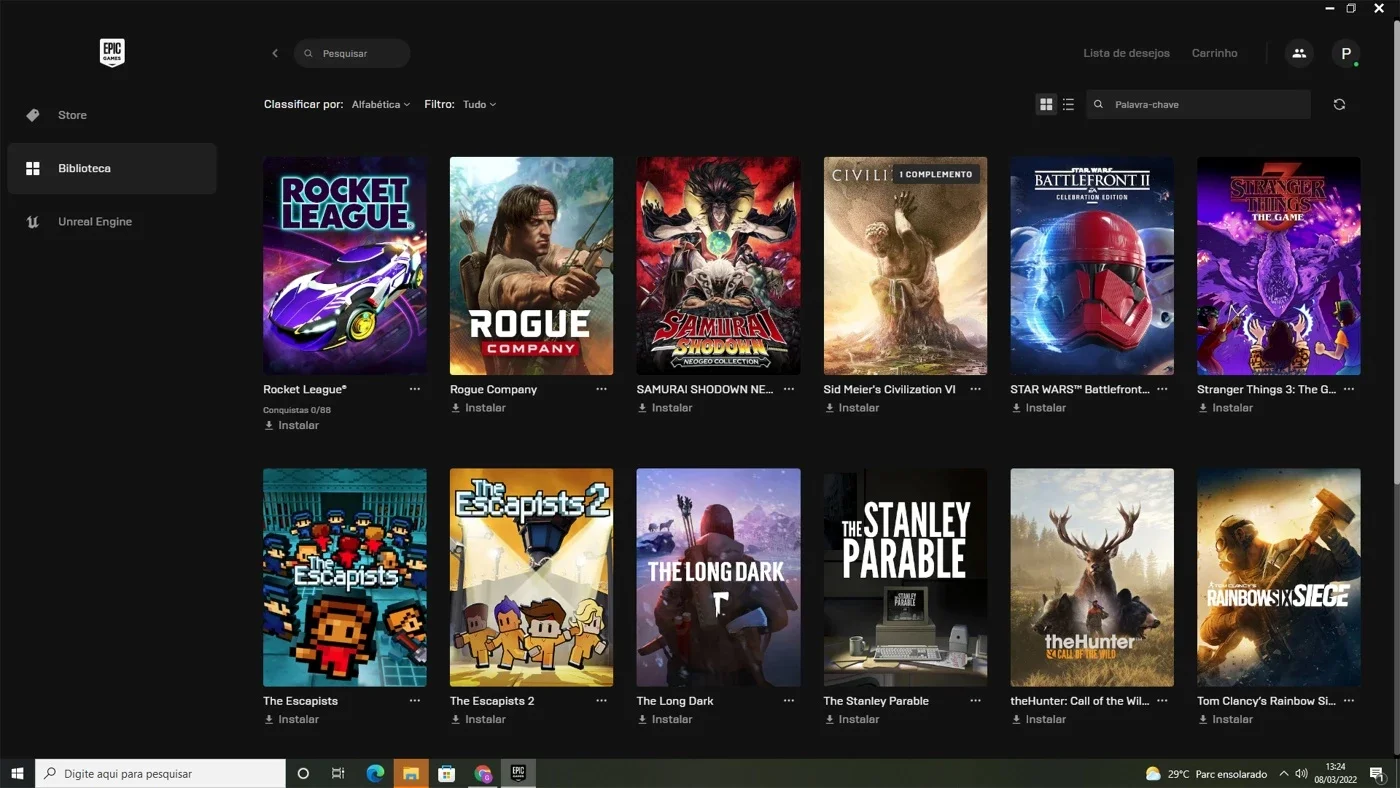Open theHunter Call of the Wild cover

[1092, 578]
